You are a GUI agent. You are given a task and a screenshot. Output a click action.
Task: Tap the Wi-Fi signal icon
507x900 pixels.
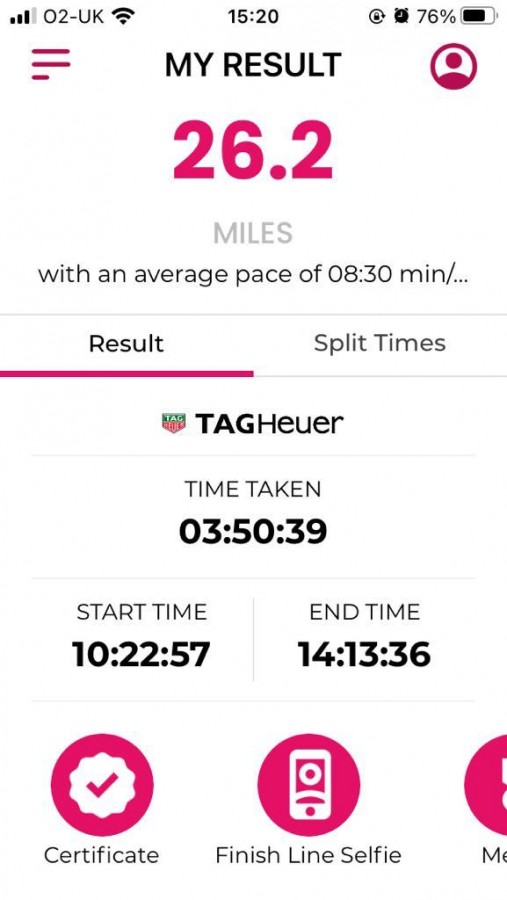pyautogui.click(x=121, y=17)
